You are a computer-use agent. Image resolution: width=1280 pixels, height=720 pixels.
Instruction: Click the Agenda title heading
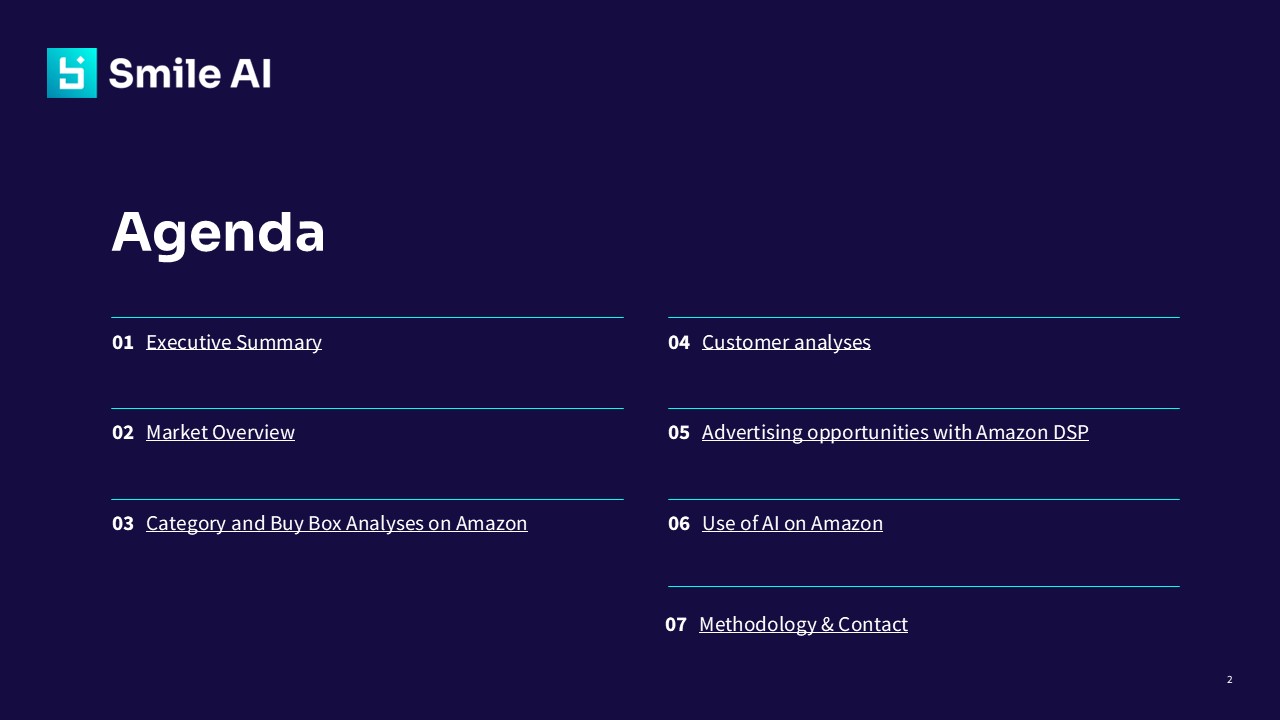(218, 233)
